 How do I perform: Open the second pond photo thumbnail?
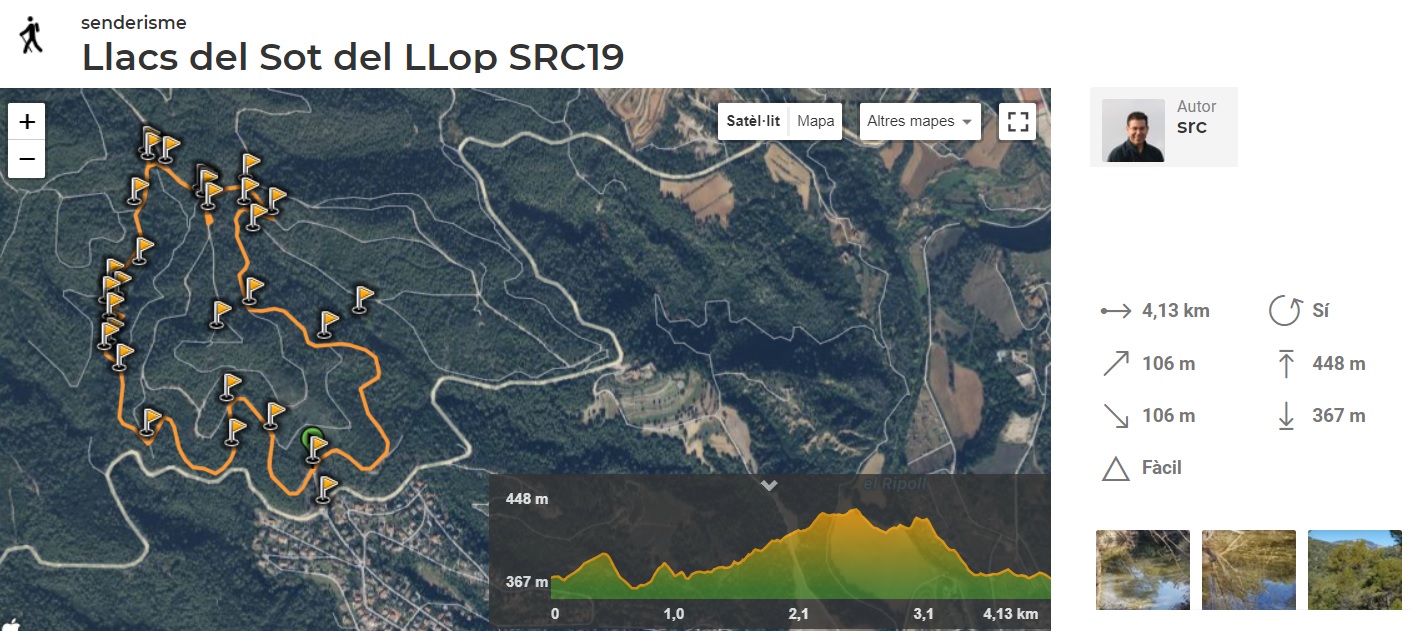[1248, 569]
